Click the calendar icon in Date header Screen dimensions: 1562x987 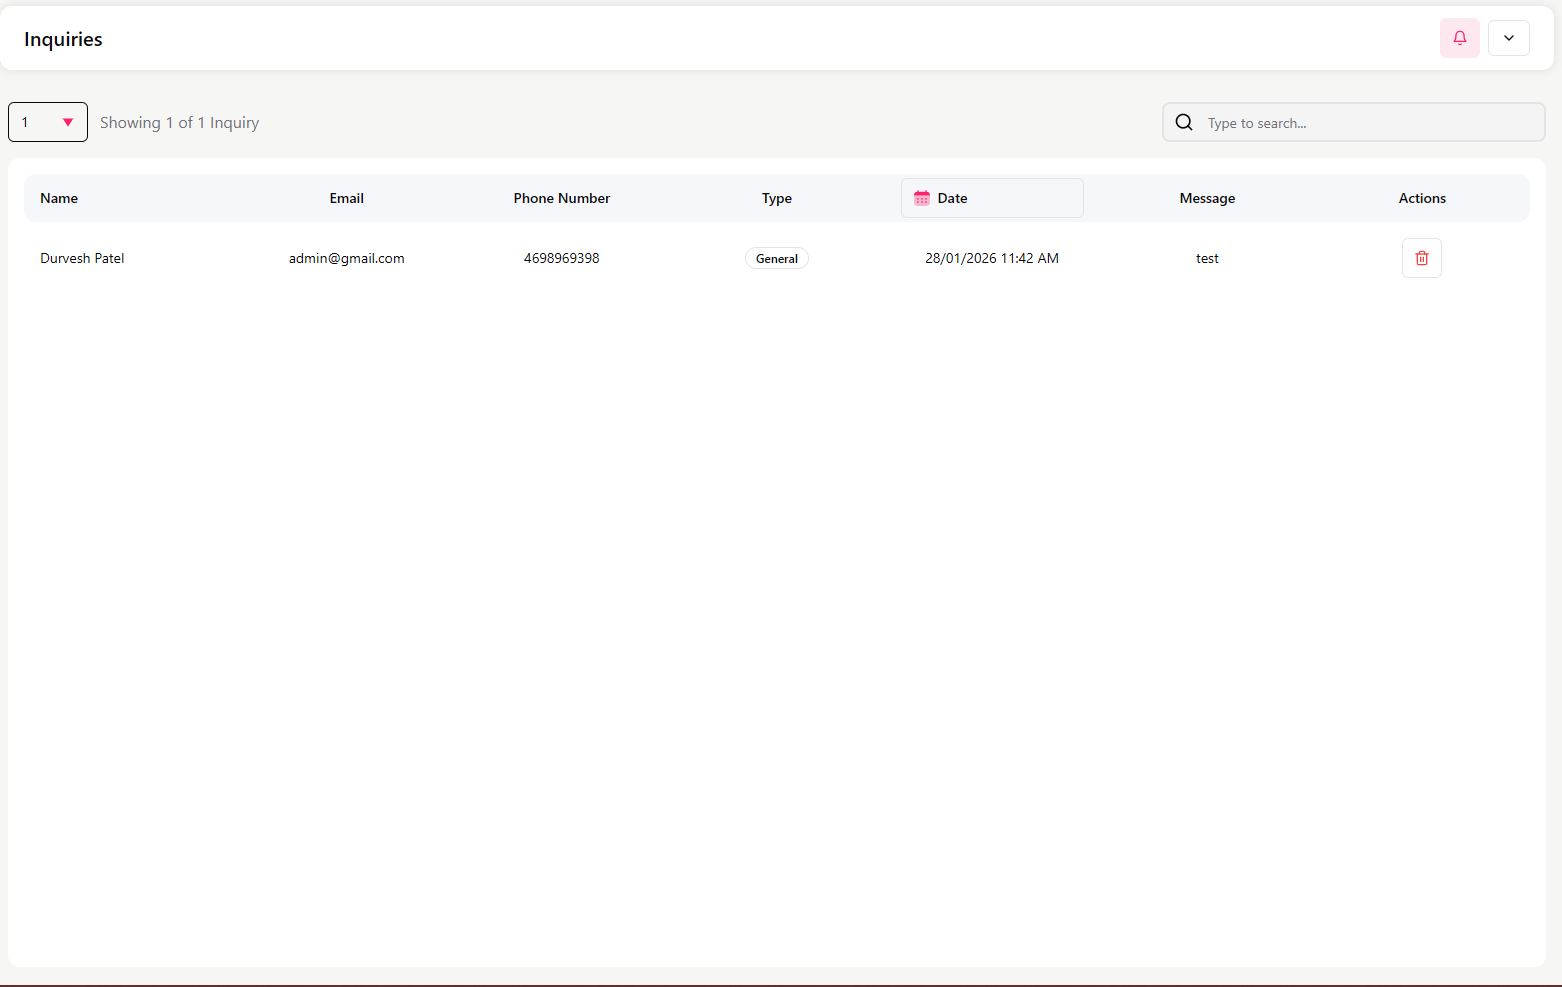(922, 198)
